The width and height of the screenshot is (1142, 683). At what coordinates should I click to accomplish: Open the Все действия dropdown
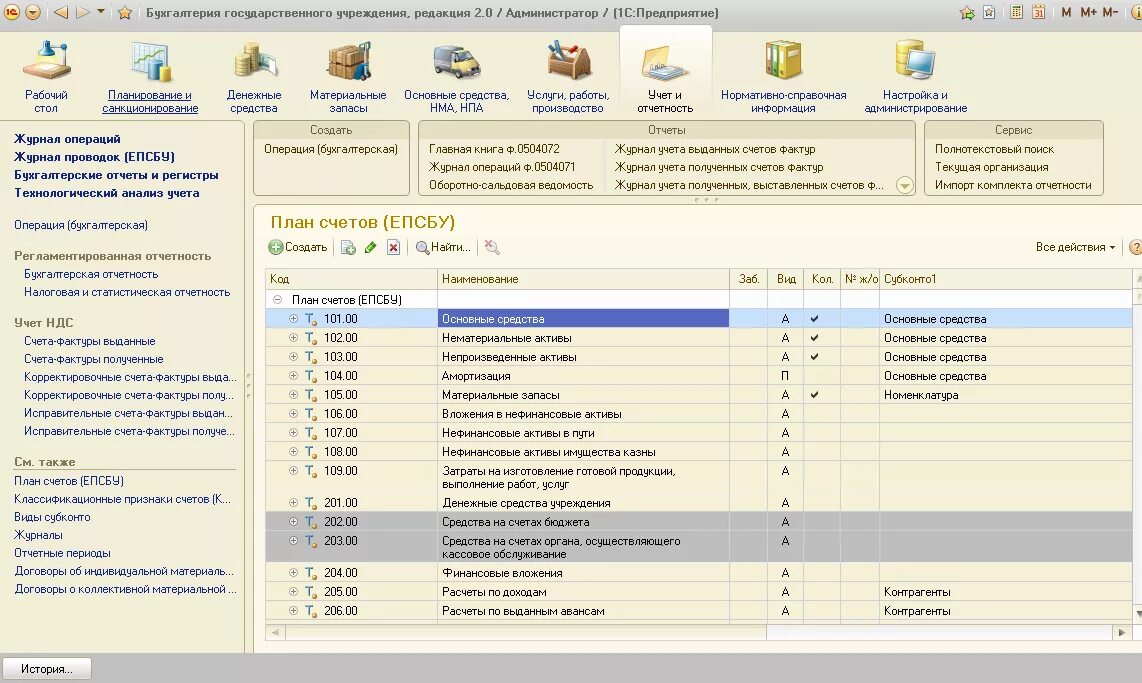[1075, 248]
